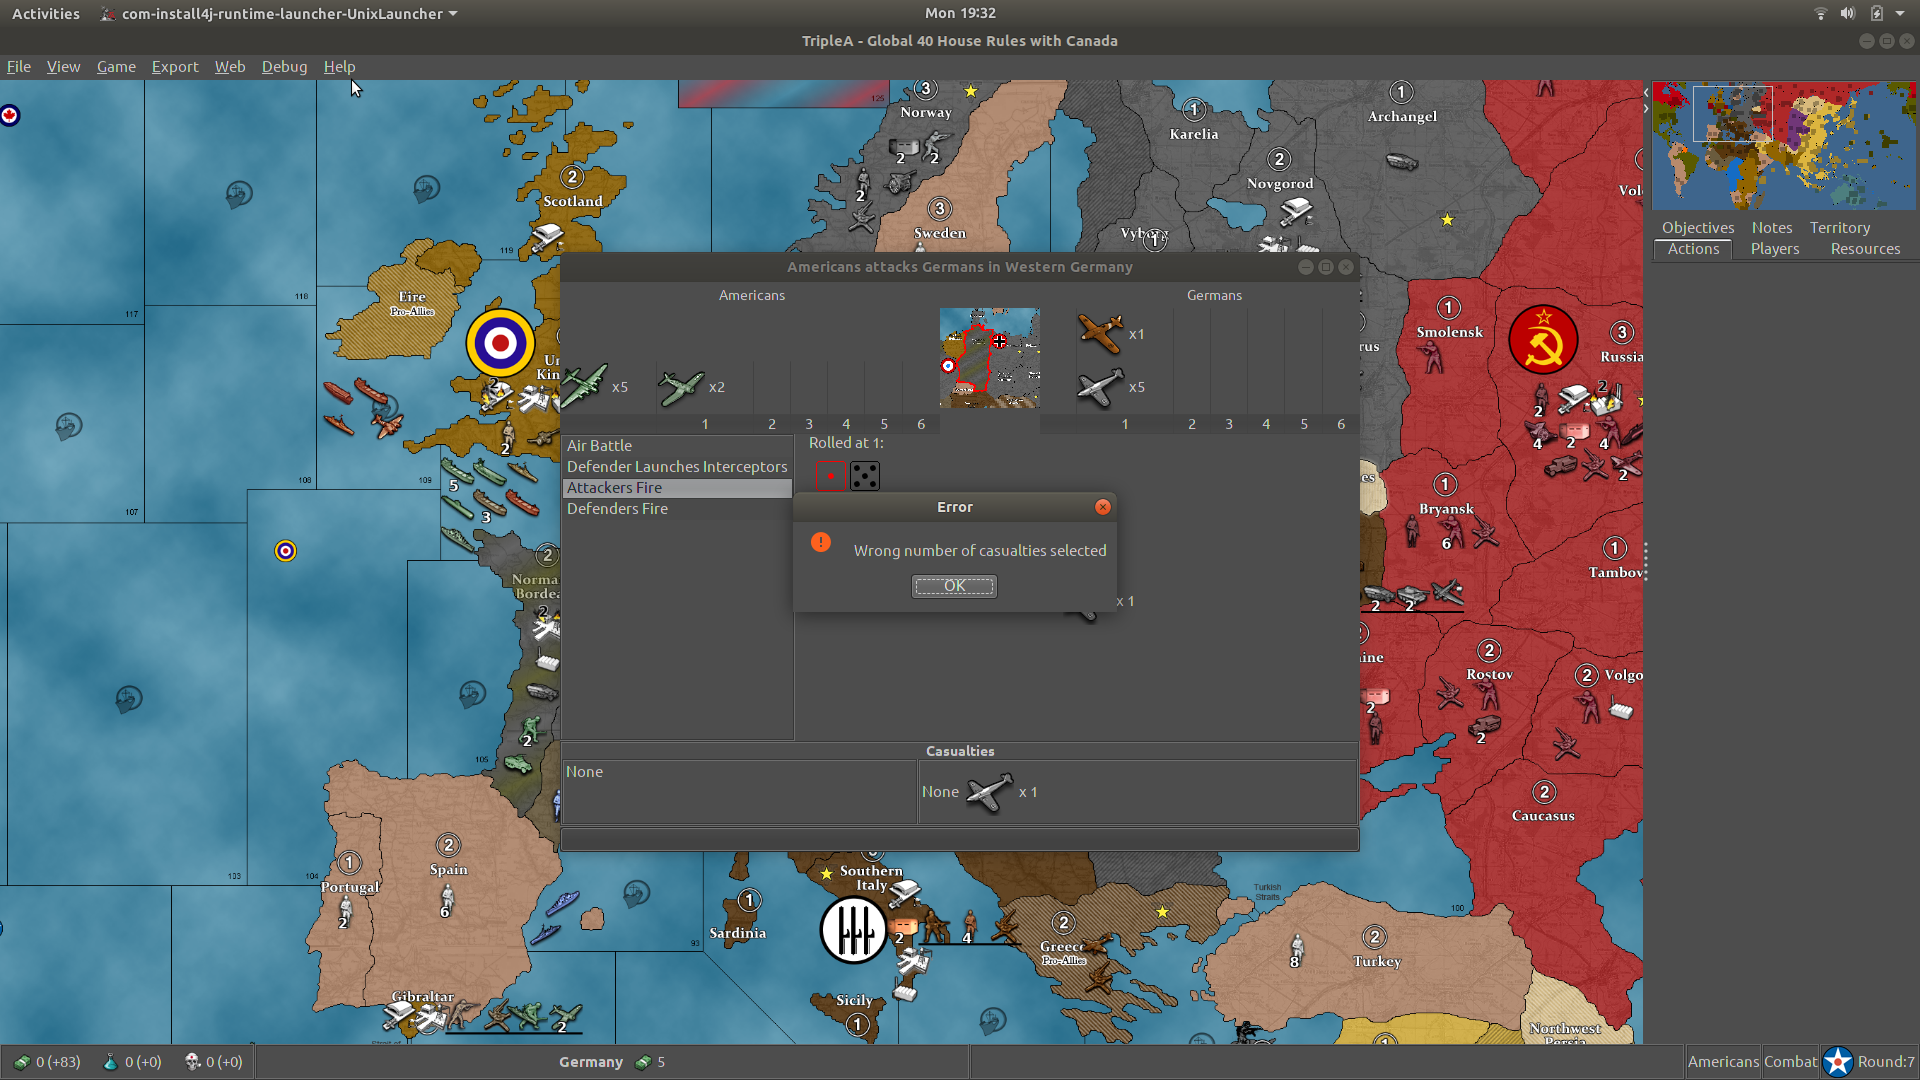Click the small UK roundel in the Atlantic
The image size is (1920, 1080).
(x=286, y=551)
